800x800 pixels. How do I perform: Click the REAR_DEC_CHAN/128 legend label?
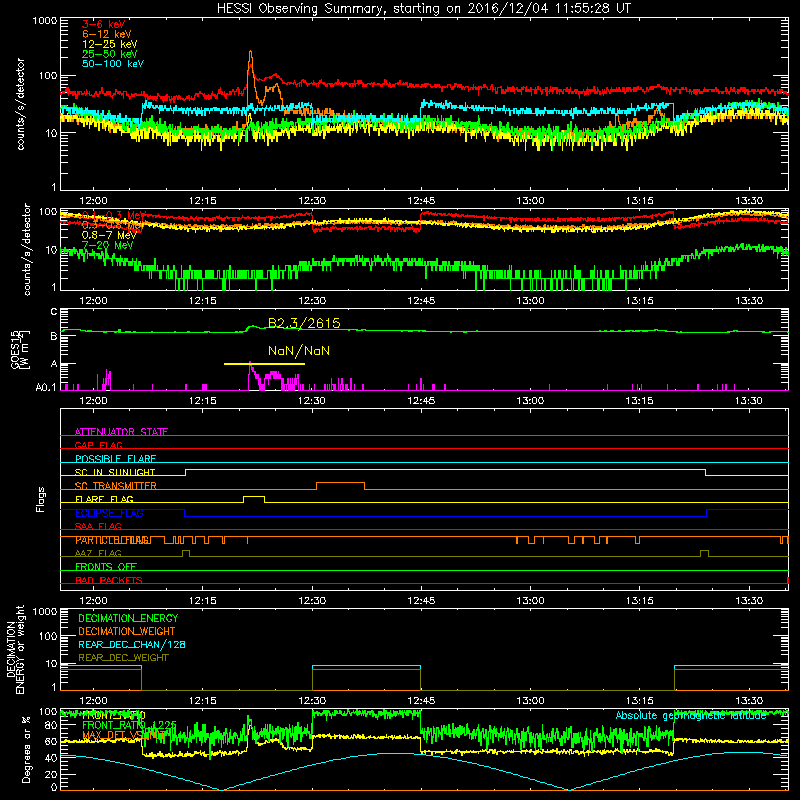coord(132,645)
